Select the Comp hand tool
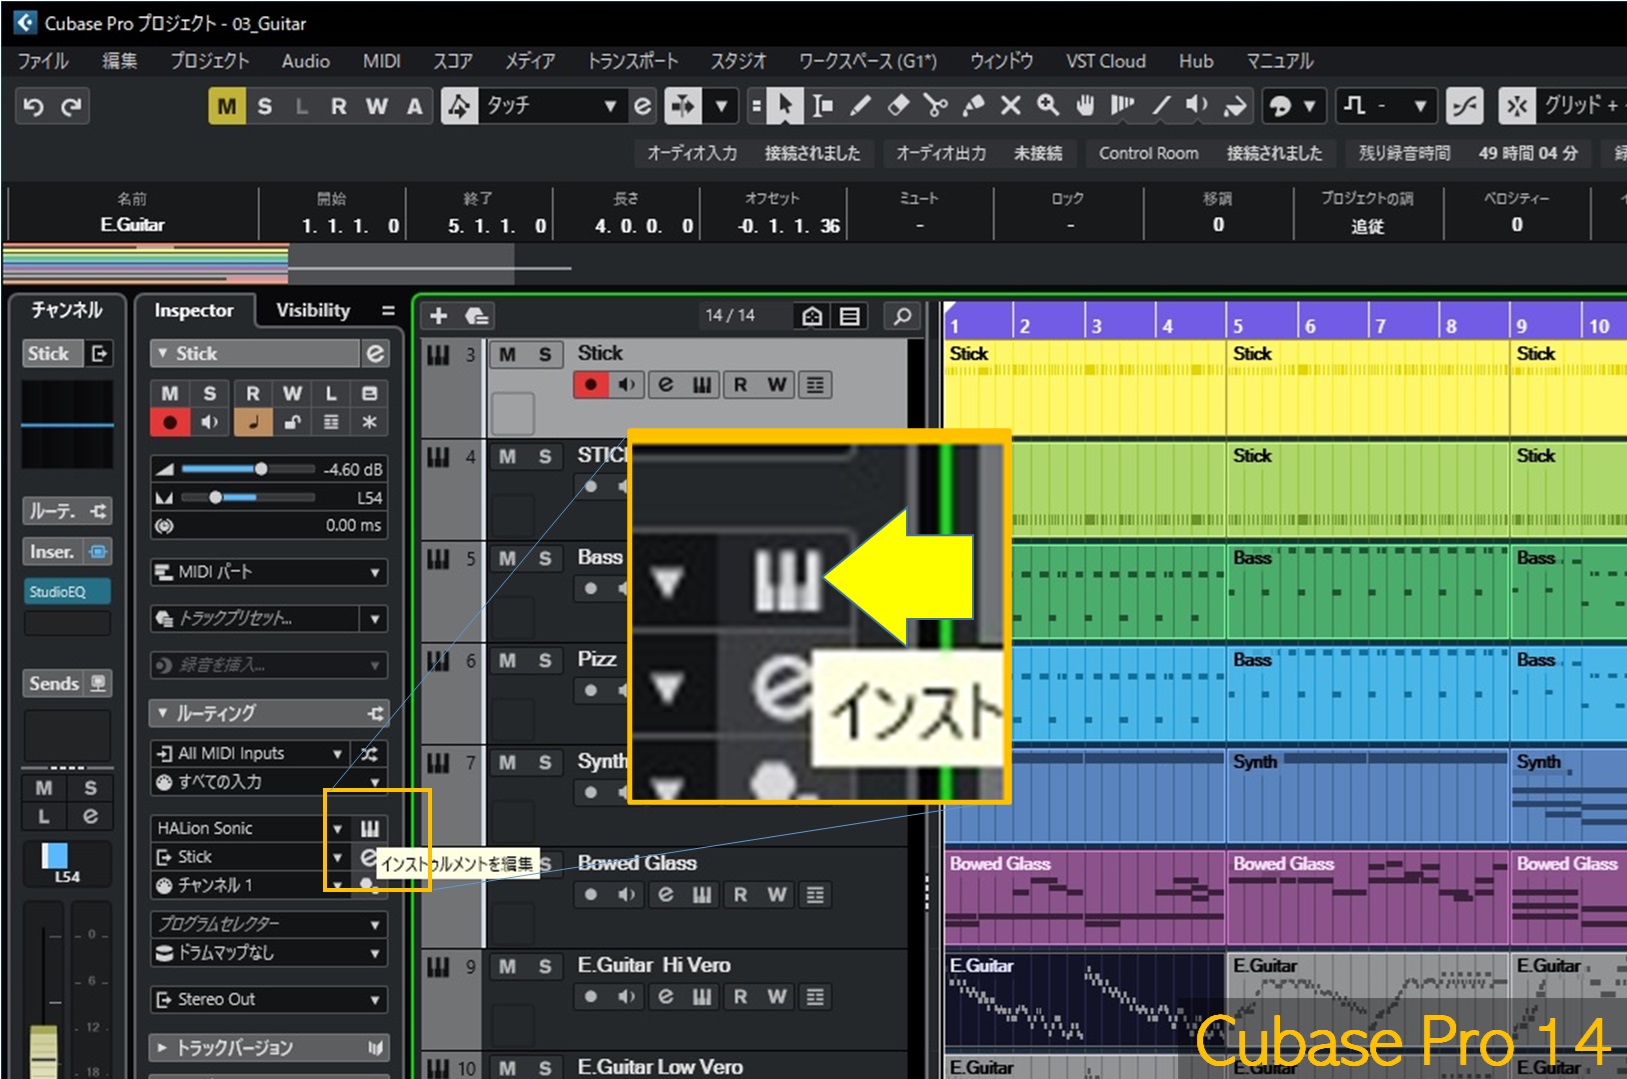1627x1079 pixels. coord(1085,106)
